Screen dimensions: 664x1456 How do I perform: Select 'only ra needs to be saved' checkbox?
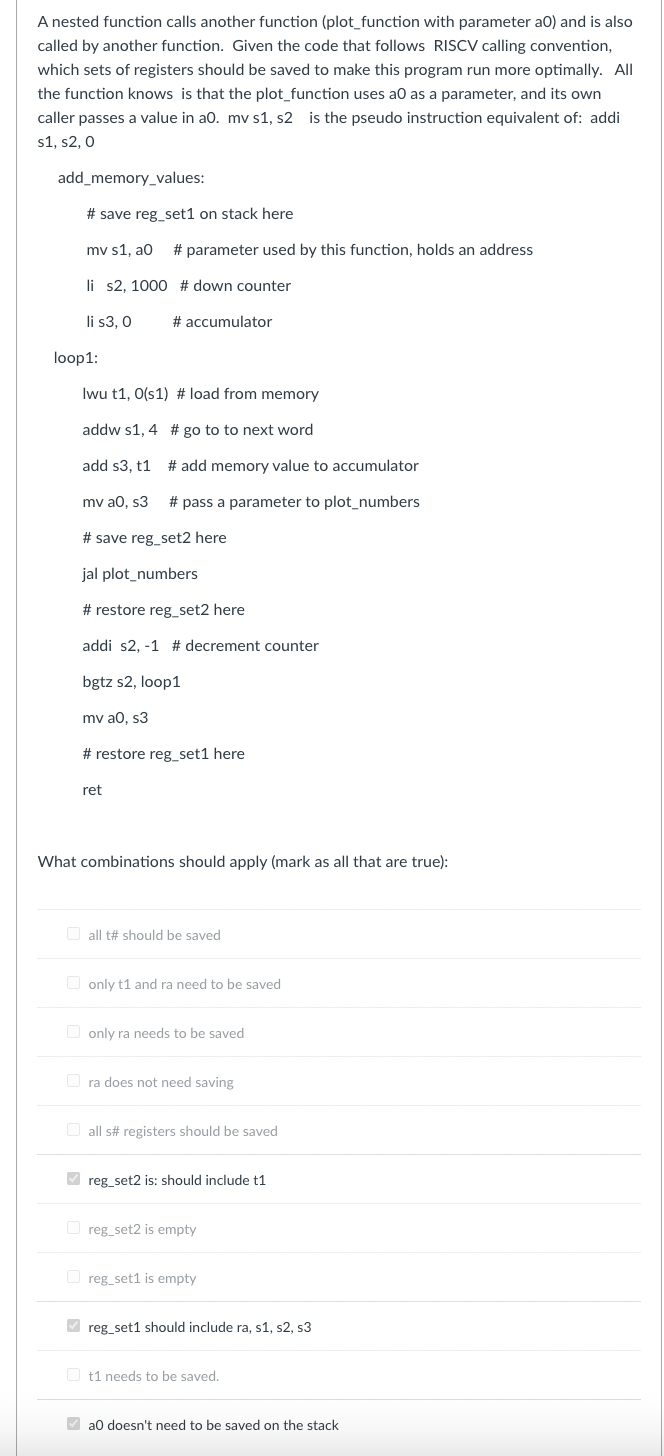tap(74, 1032)
